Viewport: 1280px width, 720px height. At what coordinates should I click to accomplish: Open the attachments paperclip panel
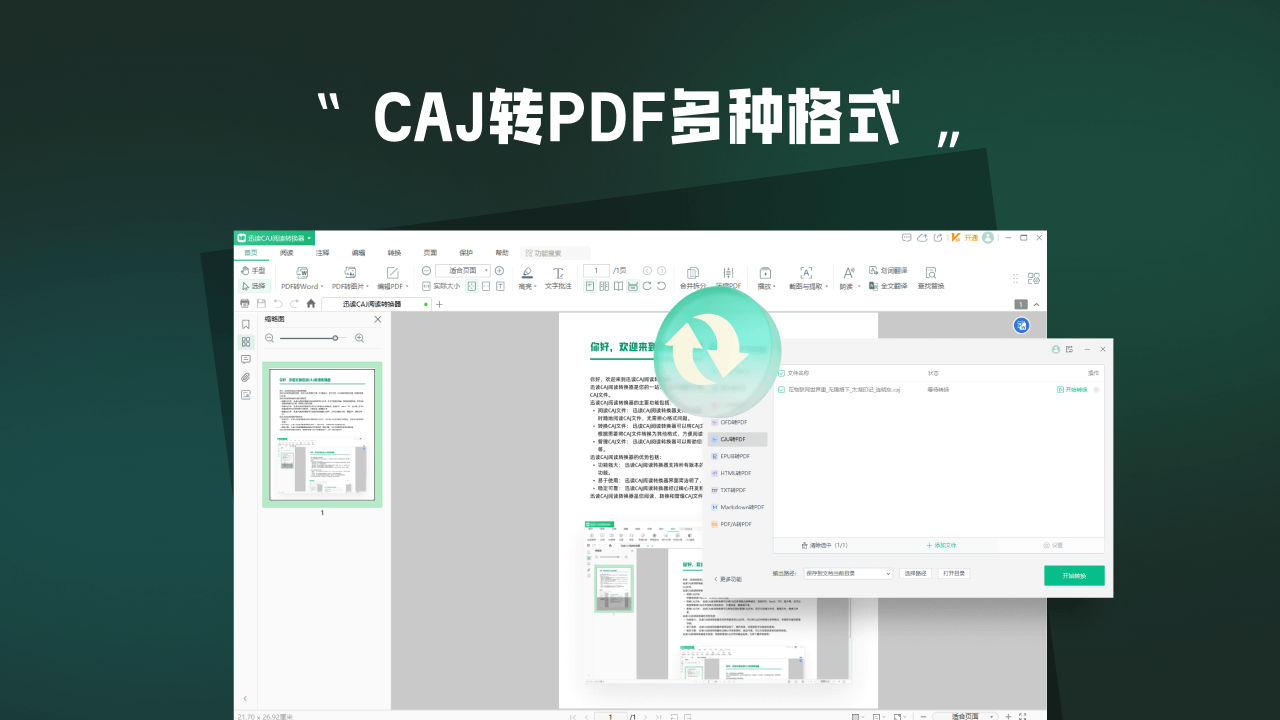[246, 377]
